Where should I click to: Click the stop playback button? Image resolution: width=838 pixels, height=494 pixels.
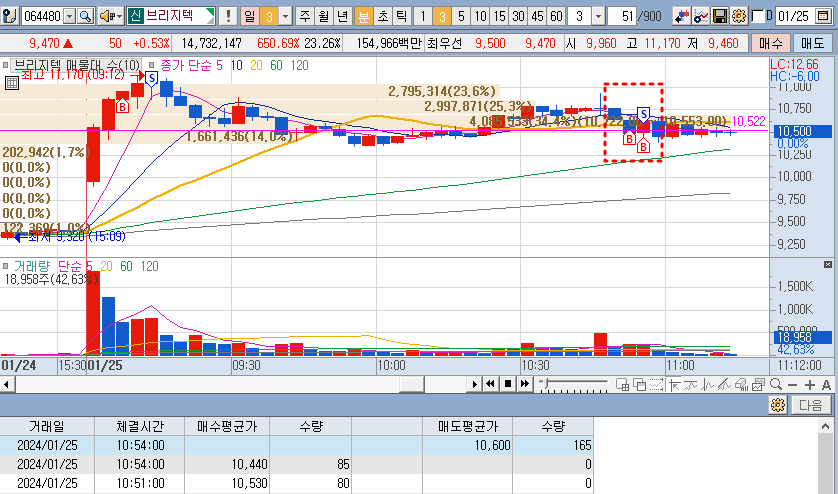tap(508, 384)
